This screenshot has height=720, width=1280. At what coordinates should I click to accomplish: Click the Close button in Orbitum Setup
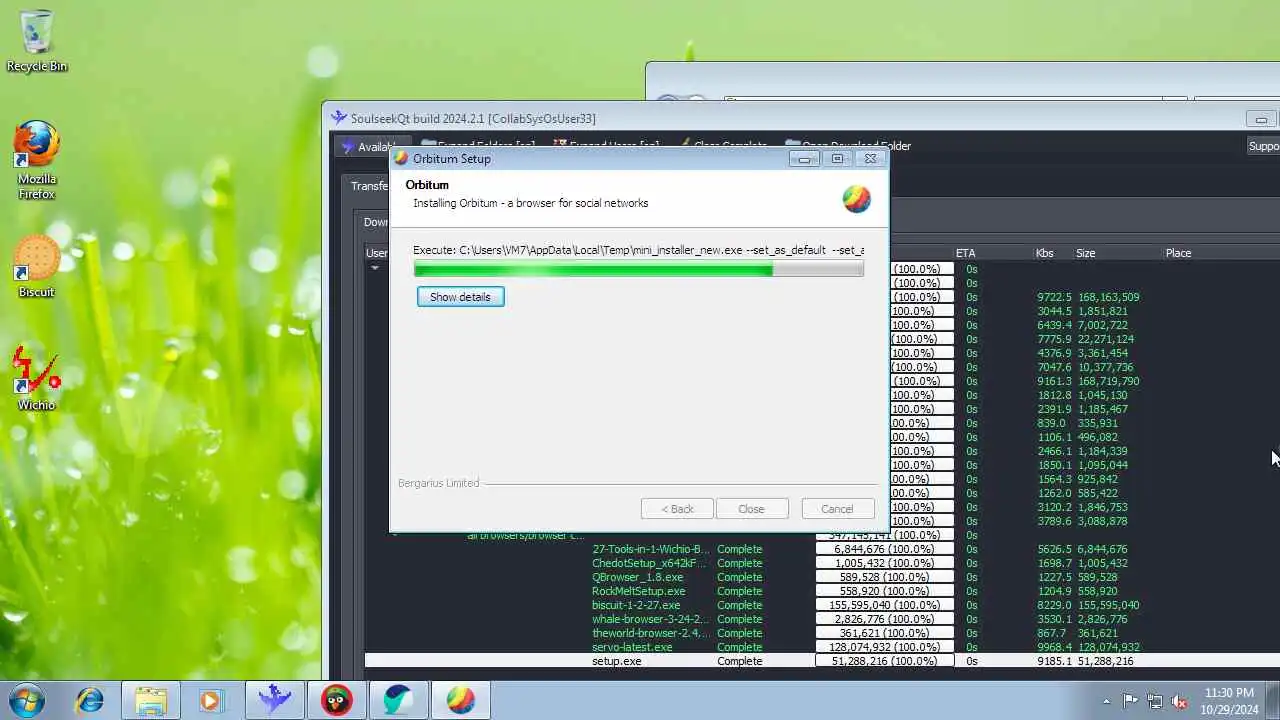tap(751, 509)
